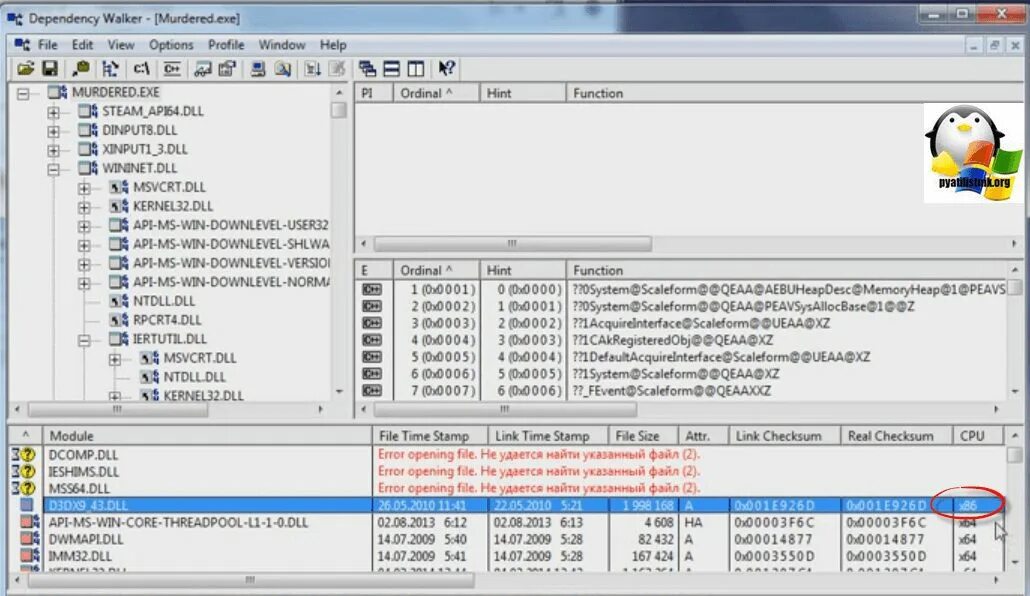Select the RPCRT4.DLL tree item
This screenshot has width=1030, height=596.
[167, 320]
